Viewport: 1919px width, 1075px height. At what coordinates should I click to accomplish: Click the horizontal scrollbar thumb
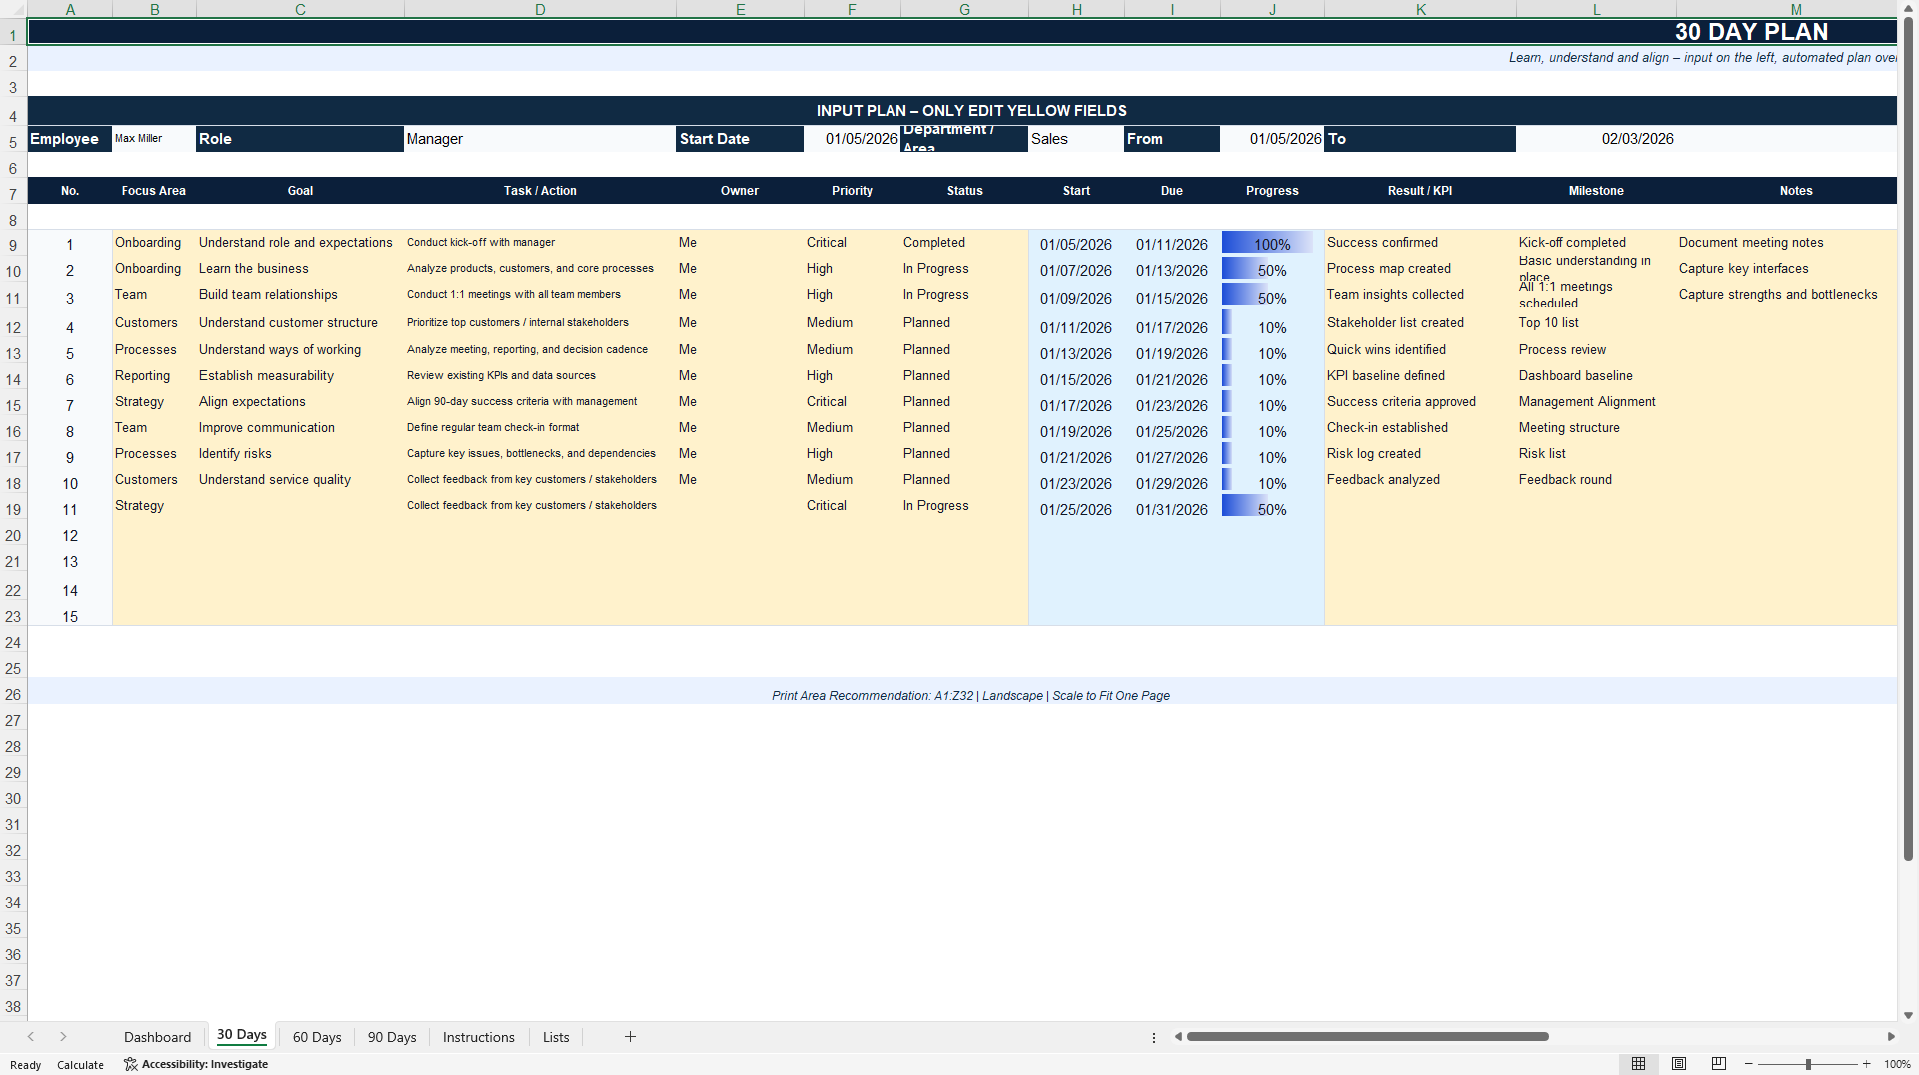pyautogui.click(x=1367, y=1037)
